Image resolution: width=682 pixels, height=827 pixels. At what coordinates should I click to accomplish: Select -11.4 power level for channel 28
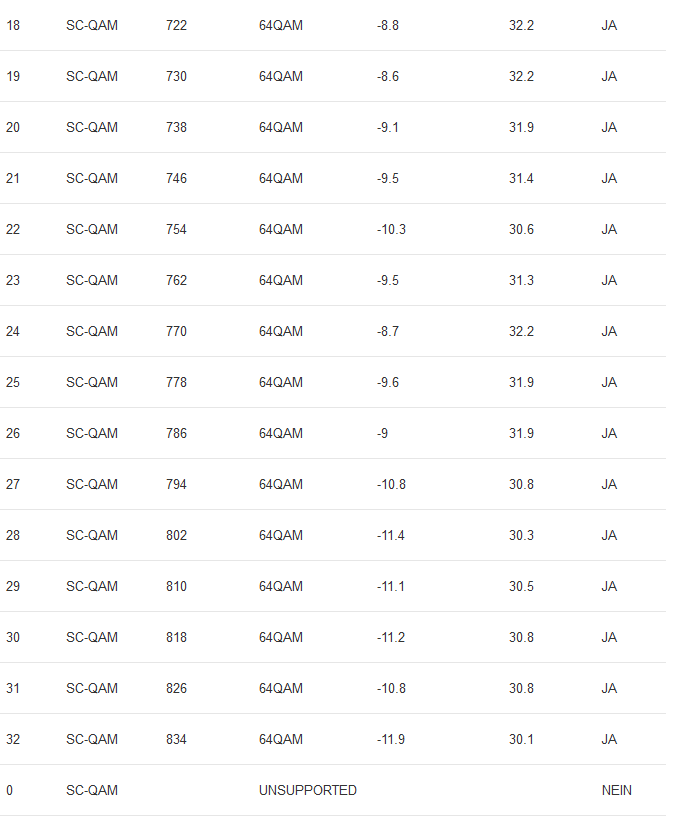[391, 535]
